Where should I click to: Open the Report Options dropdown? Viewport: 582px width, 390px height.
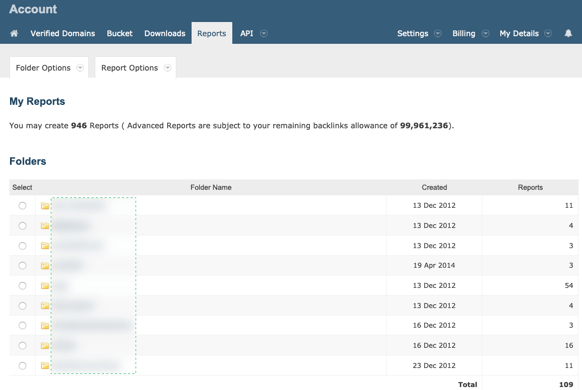tap(135, 68)
